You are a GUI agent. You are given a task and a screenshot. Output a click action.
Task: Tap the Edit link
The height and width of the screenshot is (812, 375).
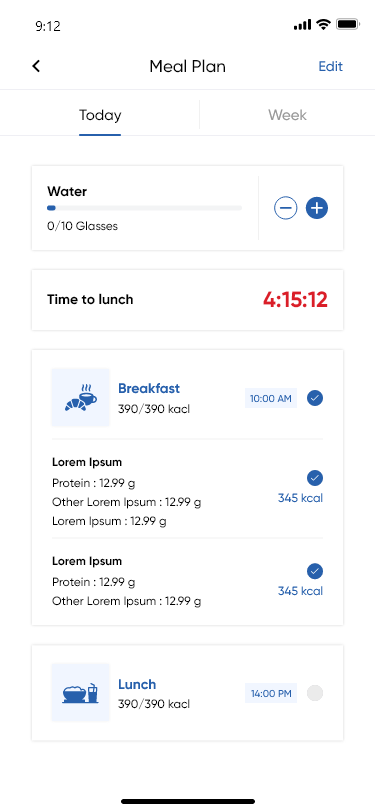tap(330, 66)
